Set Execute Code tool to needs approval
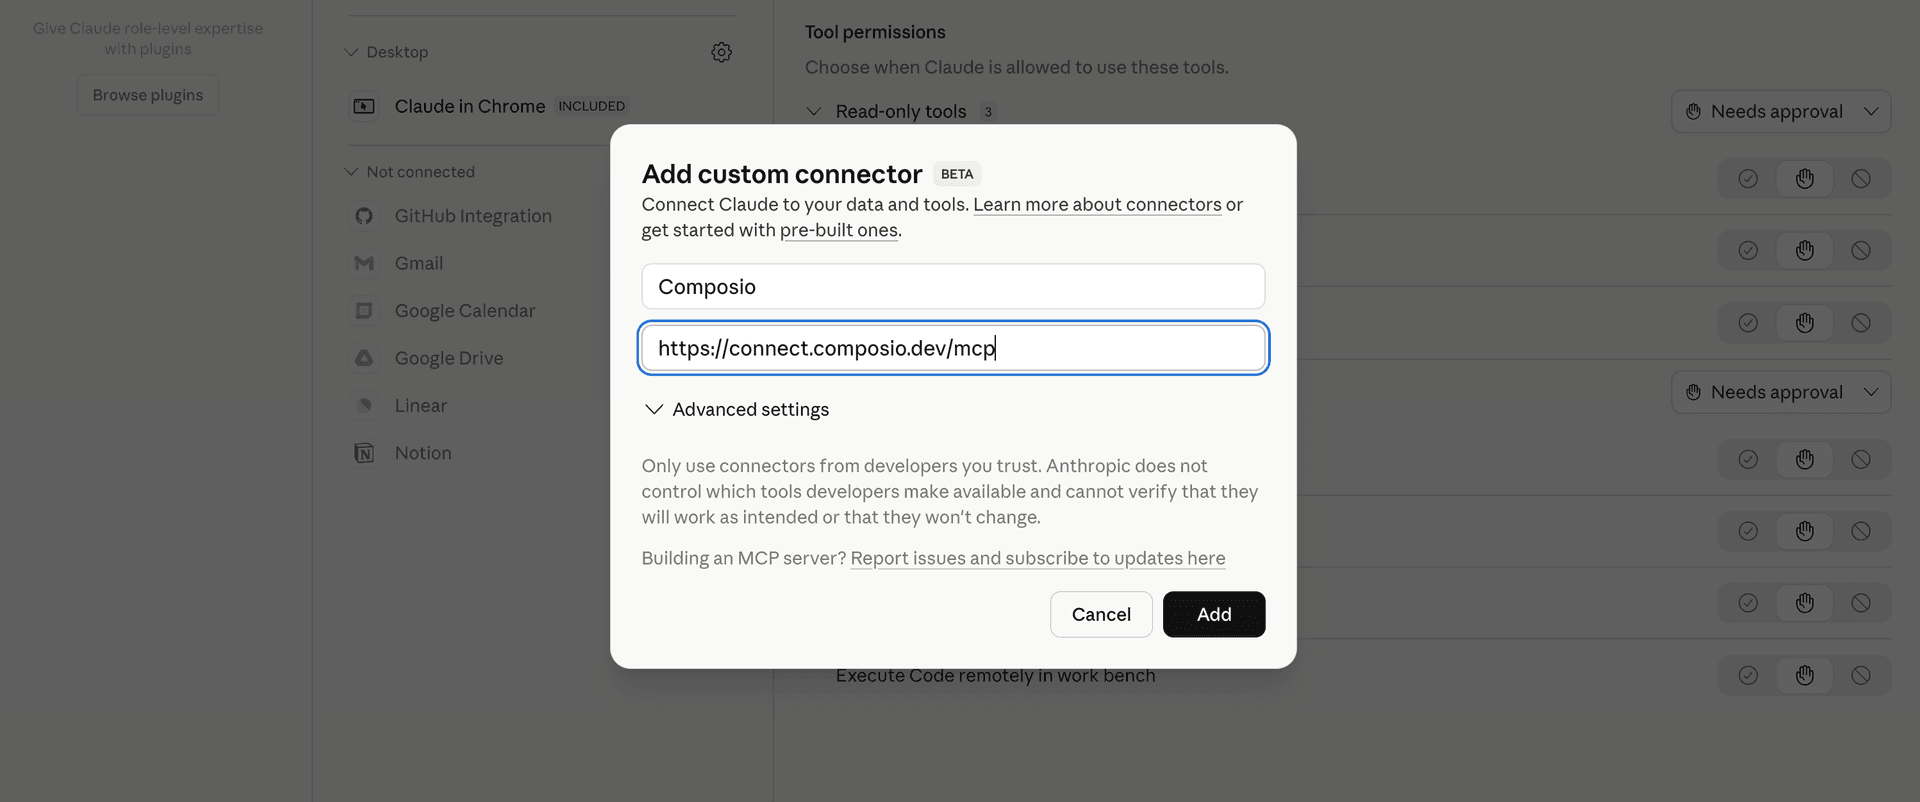Viewport: 1920px width, 802px height. pyautogui.click(x=1805, y=675)
